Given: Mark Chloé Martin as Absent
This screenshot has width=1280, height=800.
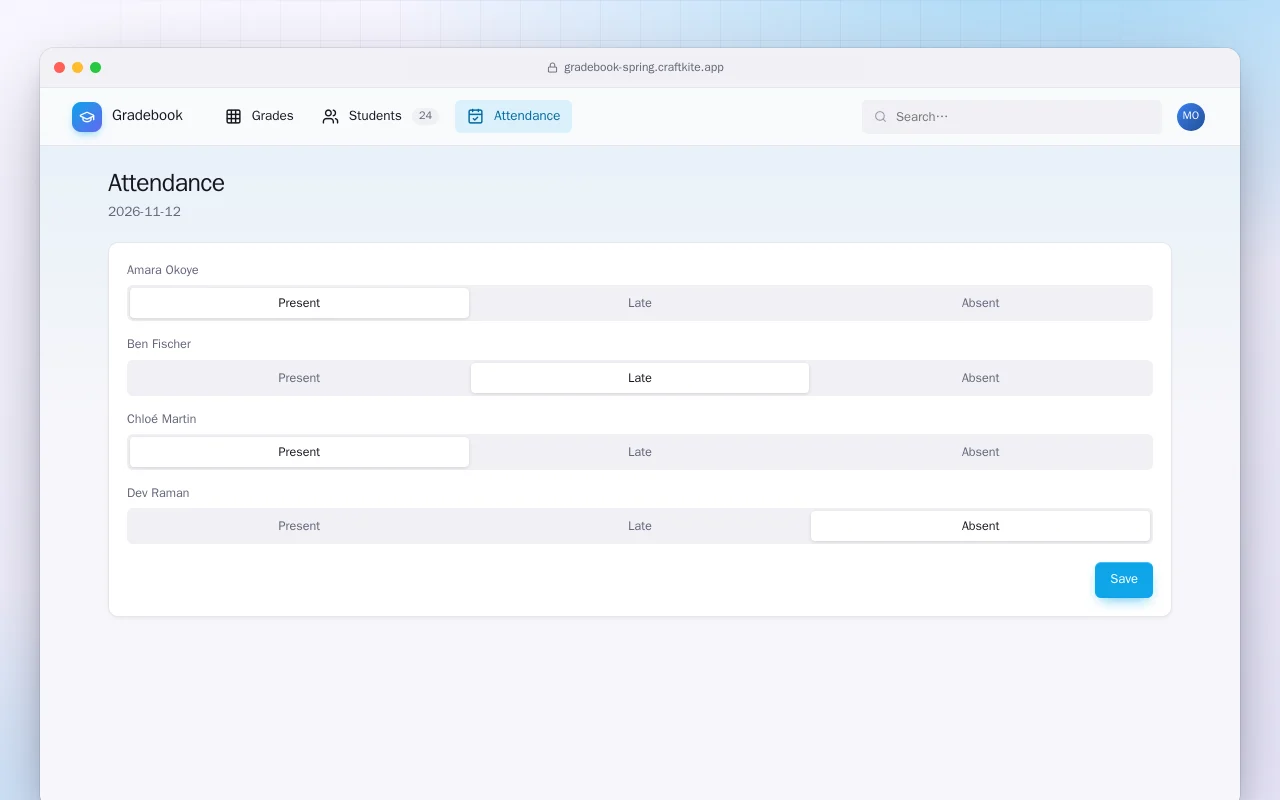Looking at the screenshot, I should coord(981,452).
